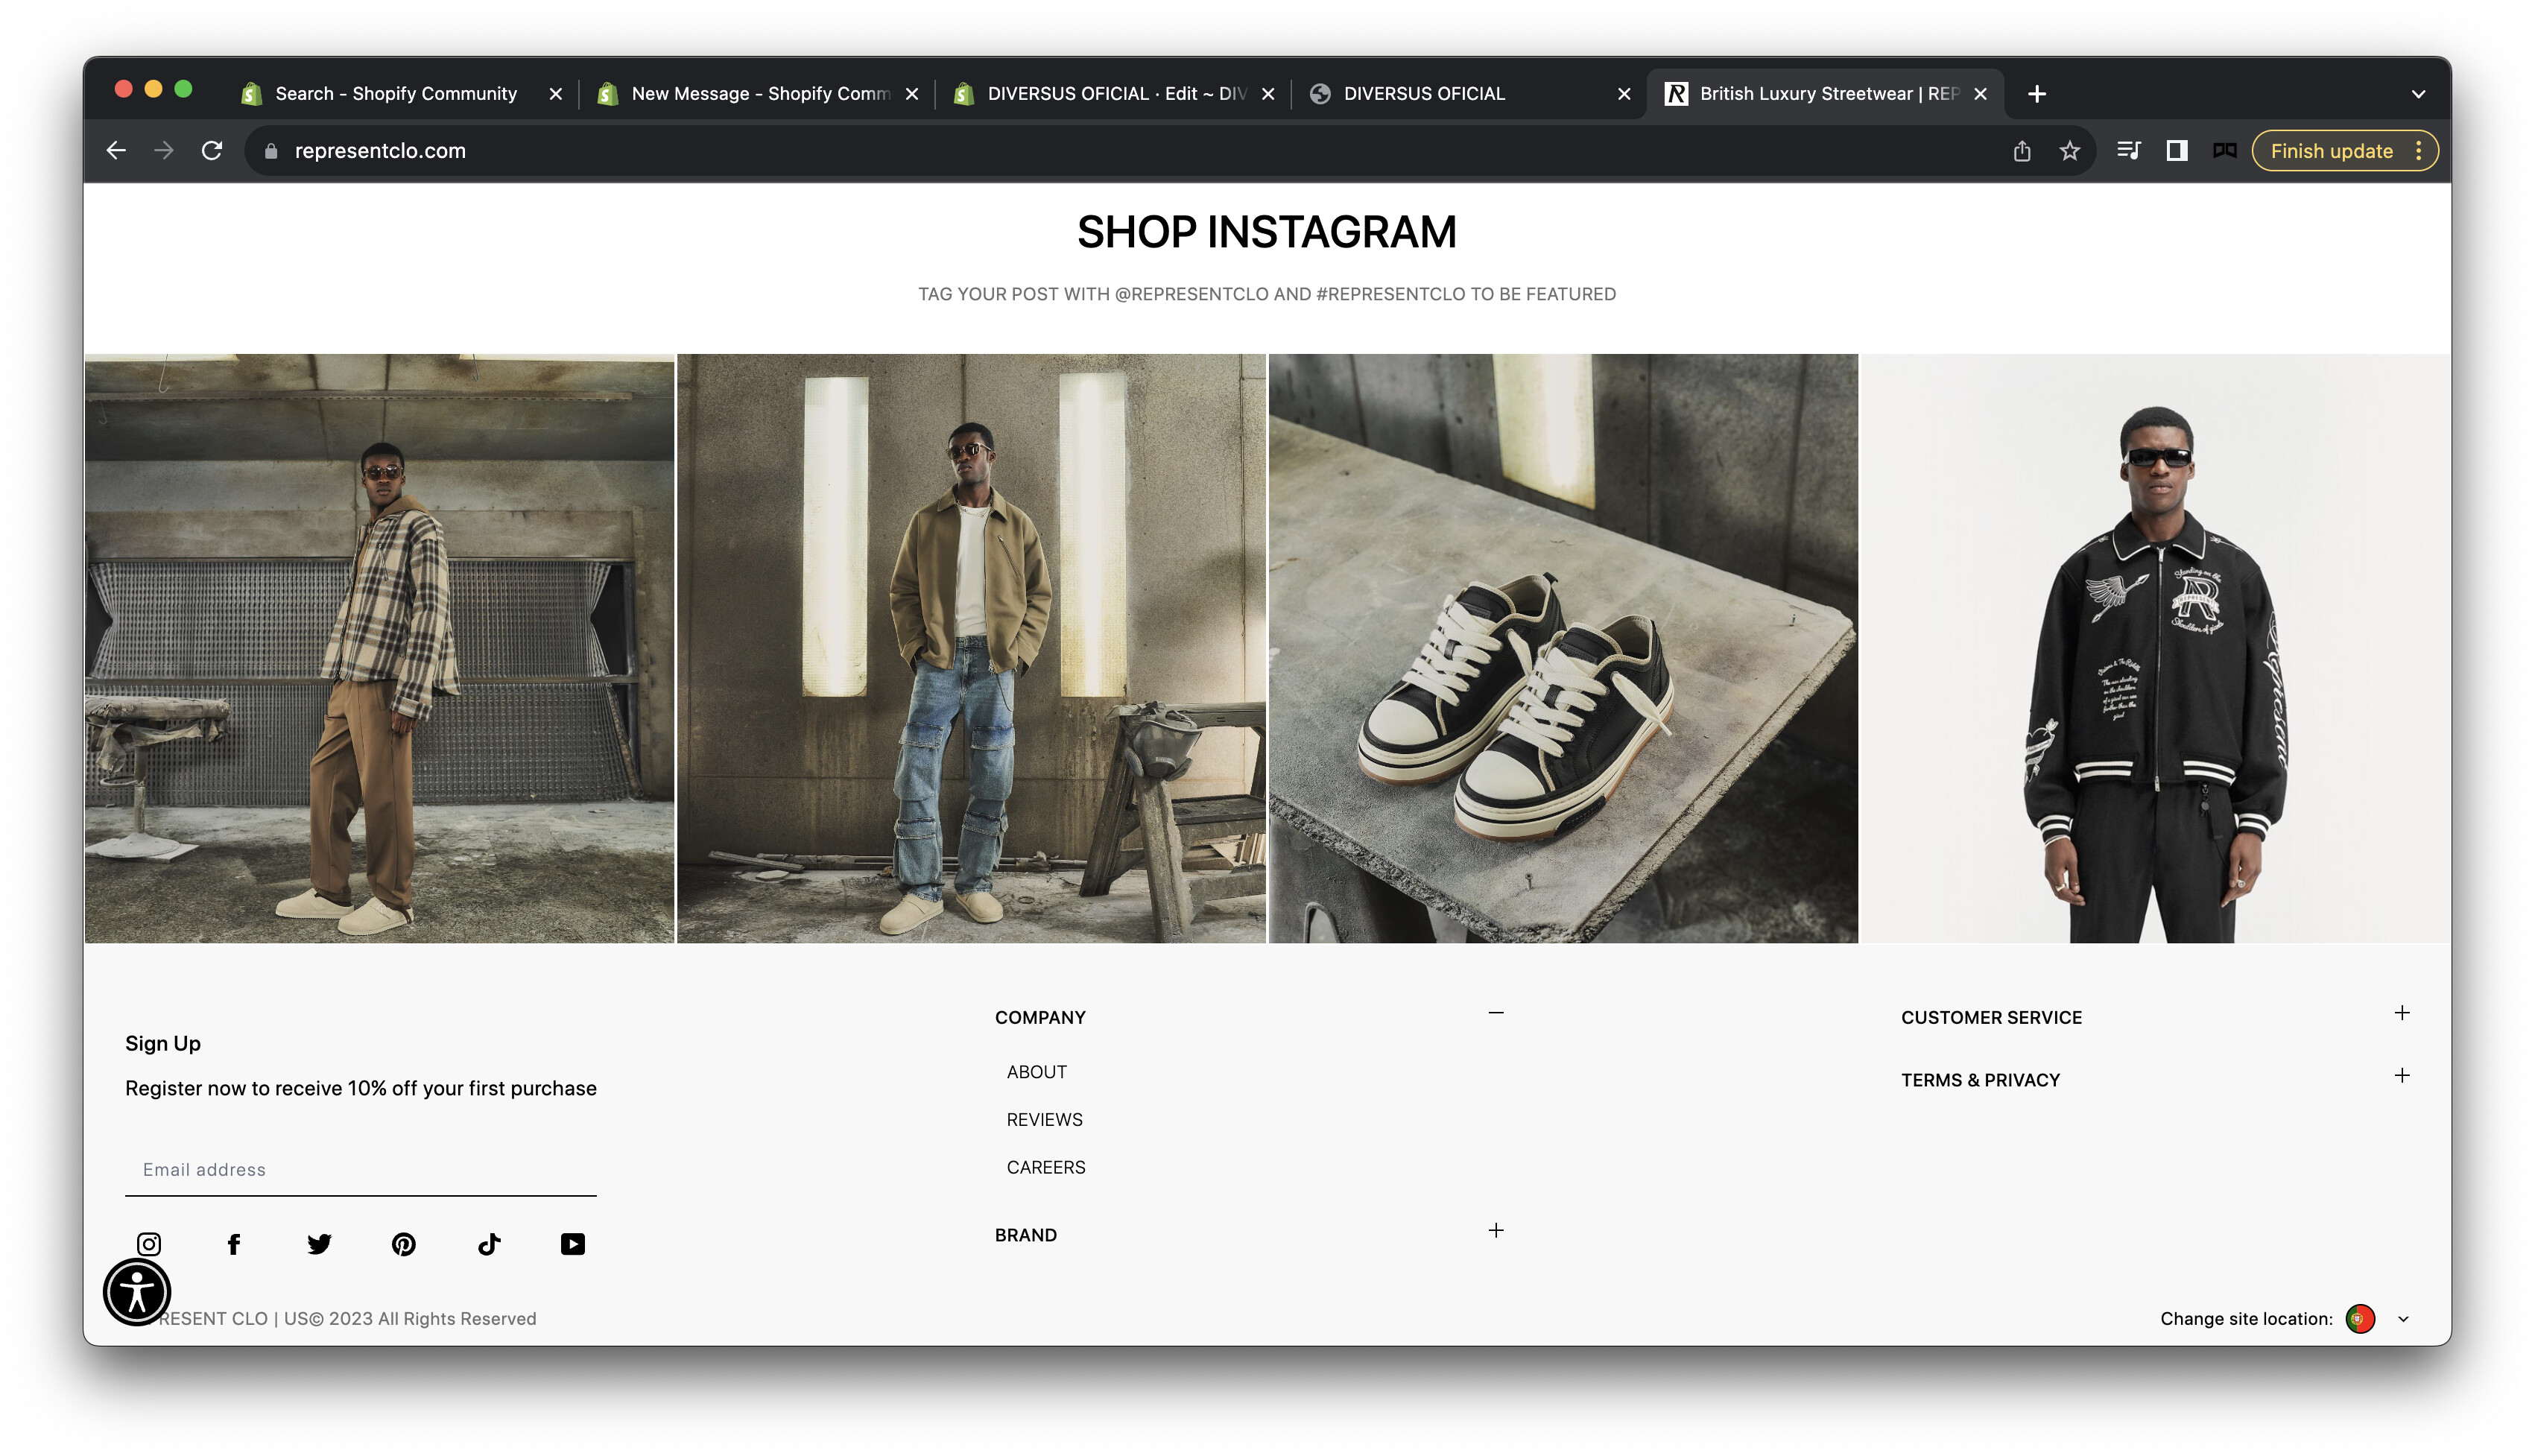This screenshot has width=2535, height=1456.
Task: Collapse the COMPANY footer section
Action: 1496,1013
